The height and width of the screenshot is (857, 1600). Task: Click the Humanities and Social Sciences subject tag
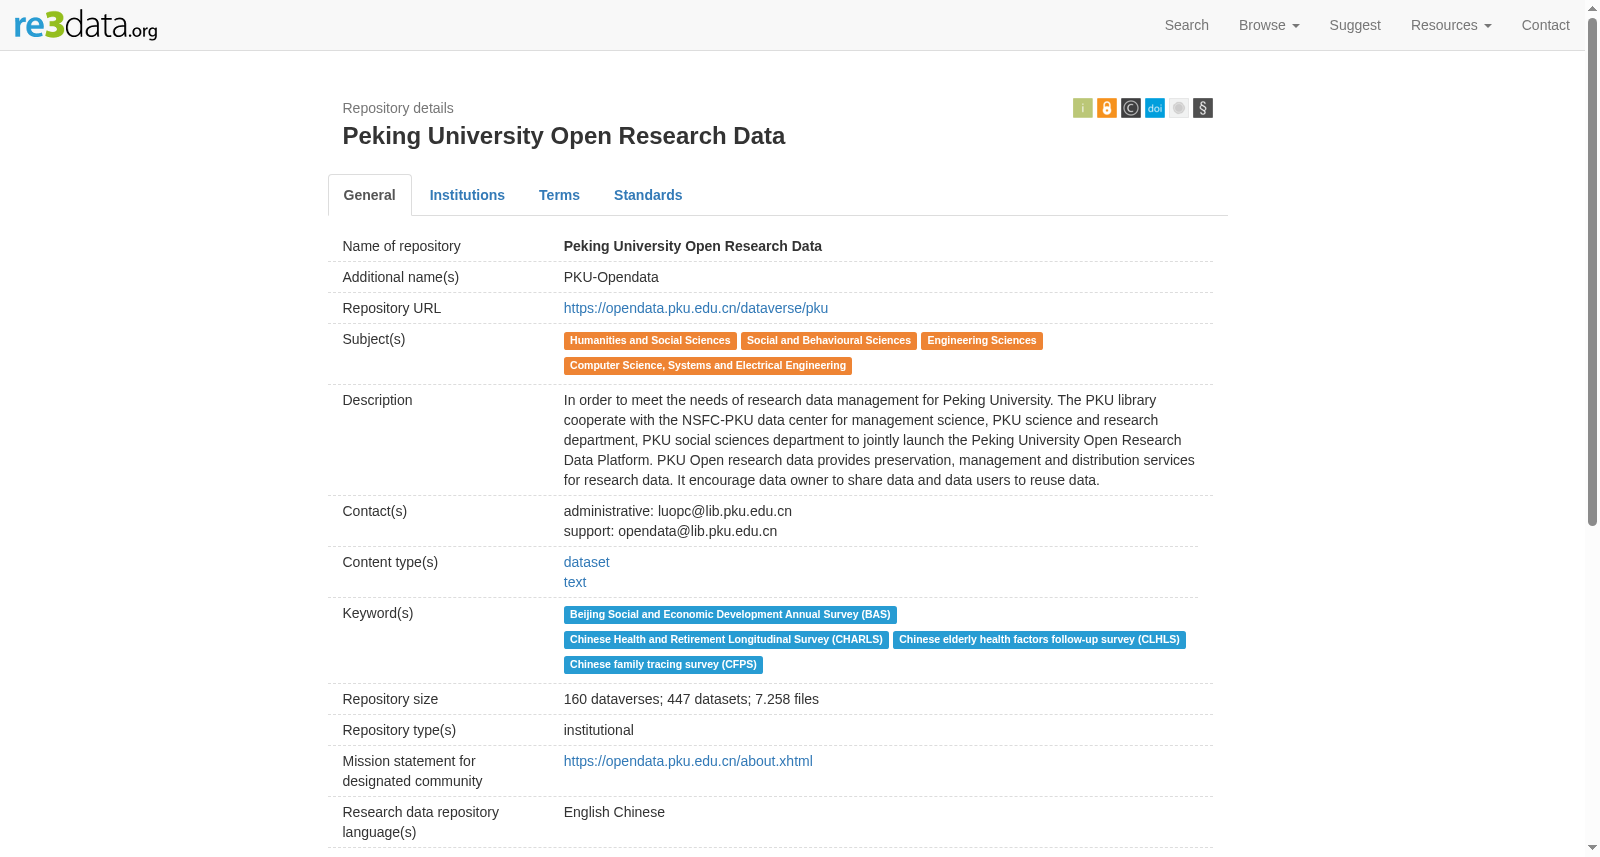[650, 341]
